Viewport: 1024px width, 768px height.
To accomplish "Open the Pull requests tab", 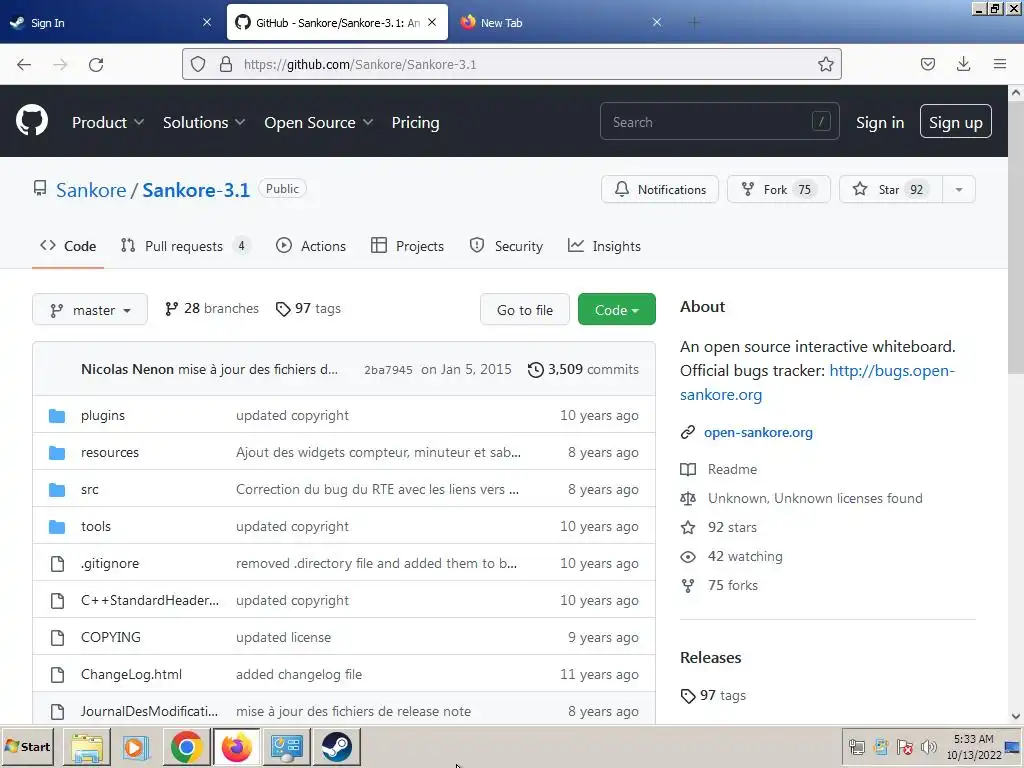I will tap(185, 246).
